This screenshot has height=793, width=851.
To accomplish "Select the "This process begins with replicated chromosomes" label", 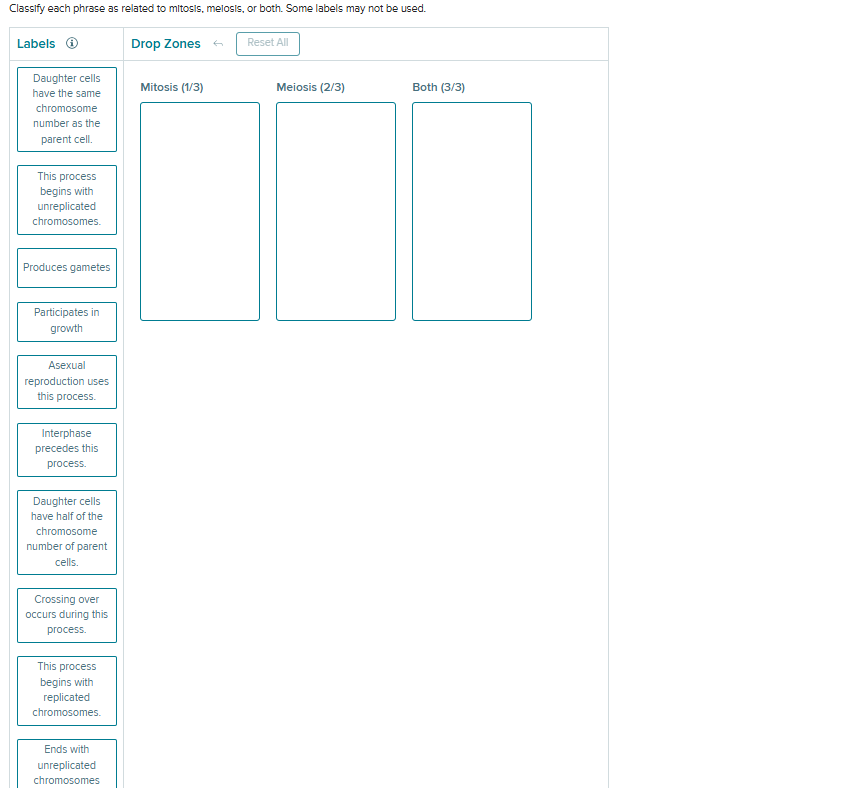I will (x=66, y=689).
